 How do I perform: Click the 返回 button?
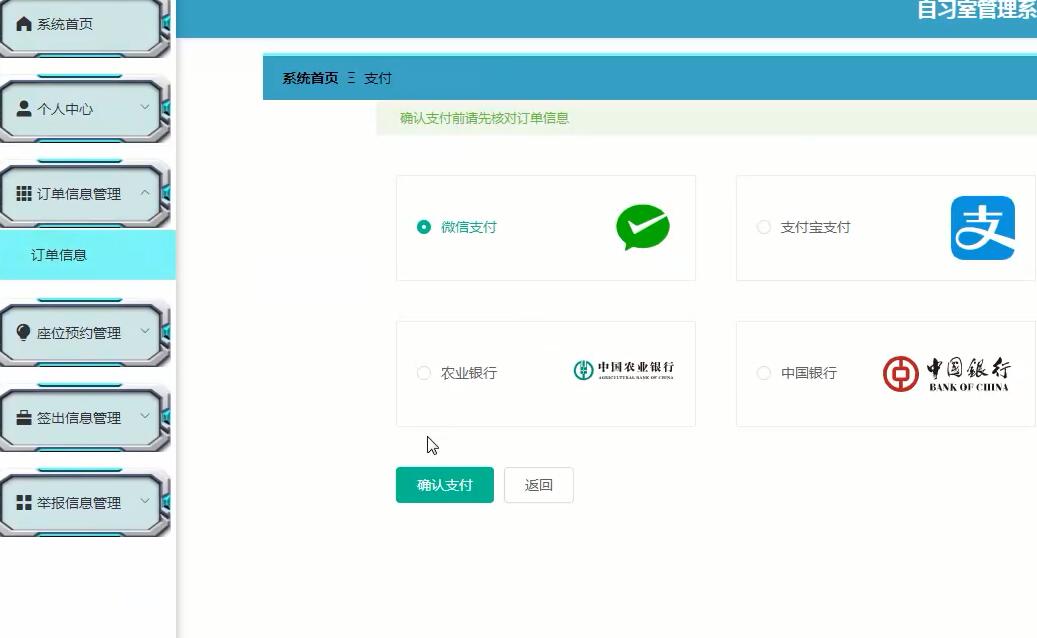click(x=538, y=485)
